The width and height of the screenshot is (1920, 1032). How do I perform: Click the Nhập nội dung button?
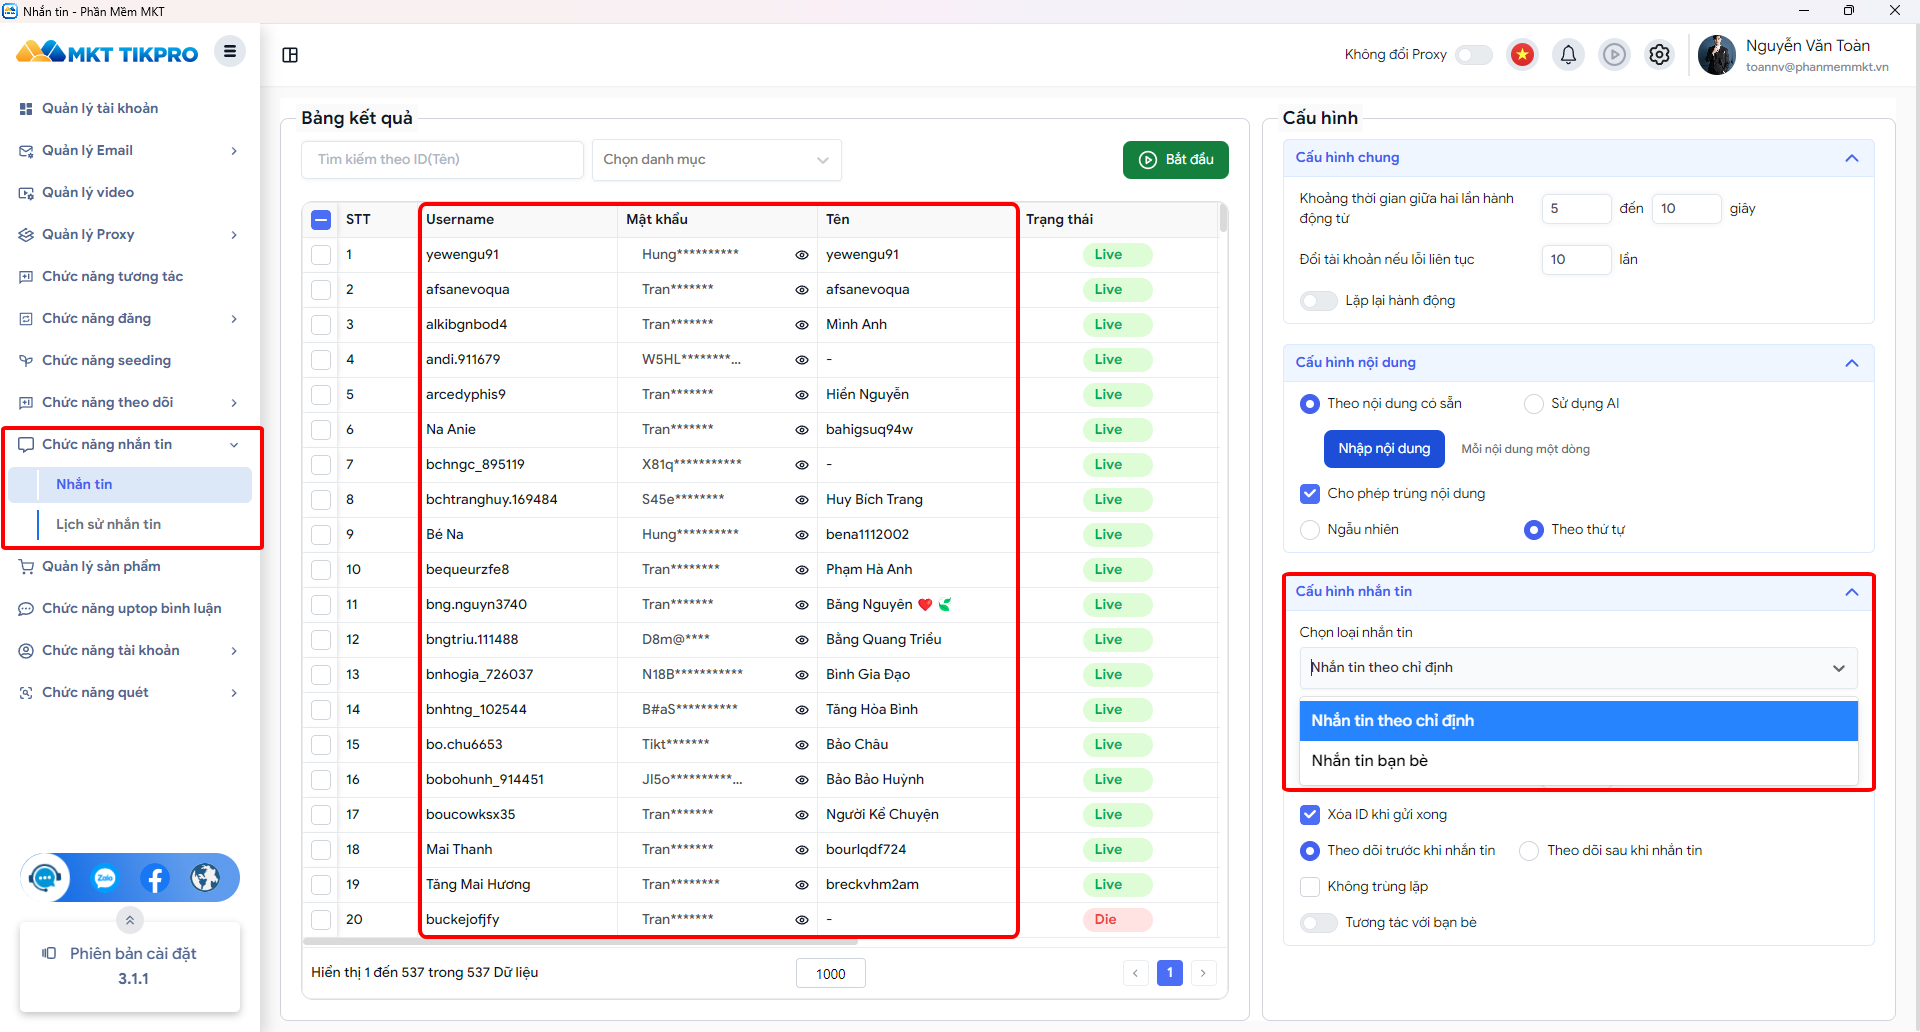click(x=1384, y=449)
